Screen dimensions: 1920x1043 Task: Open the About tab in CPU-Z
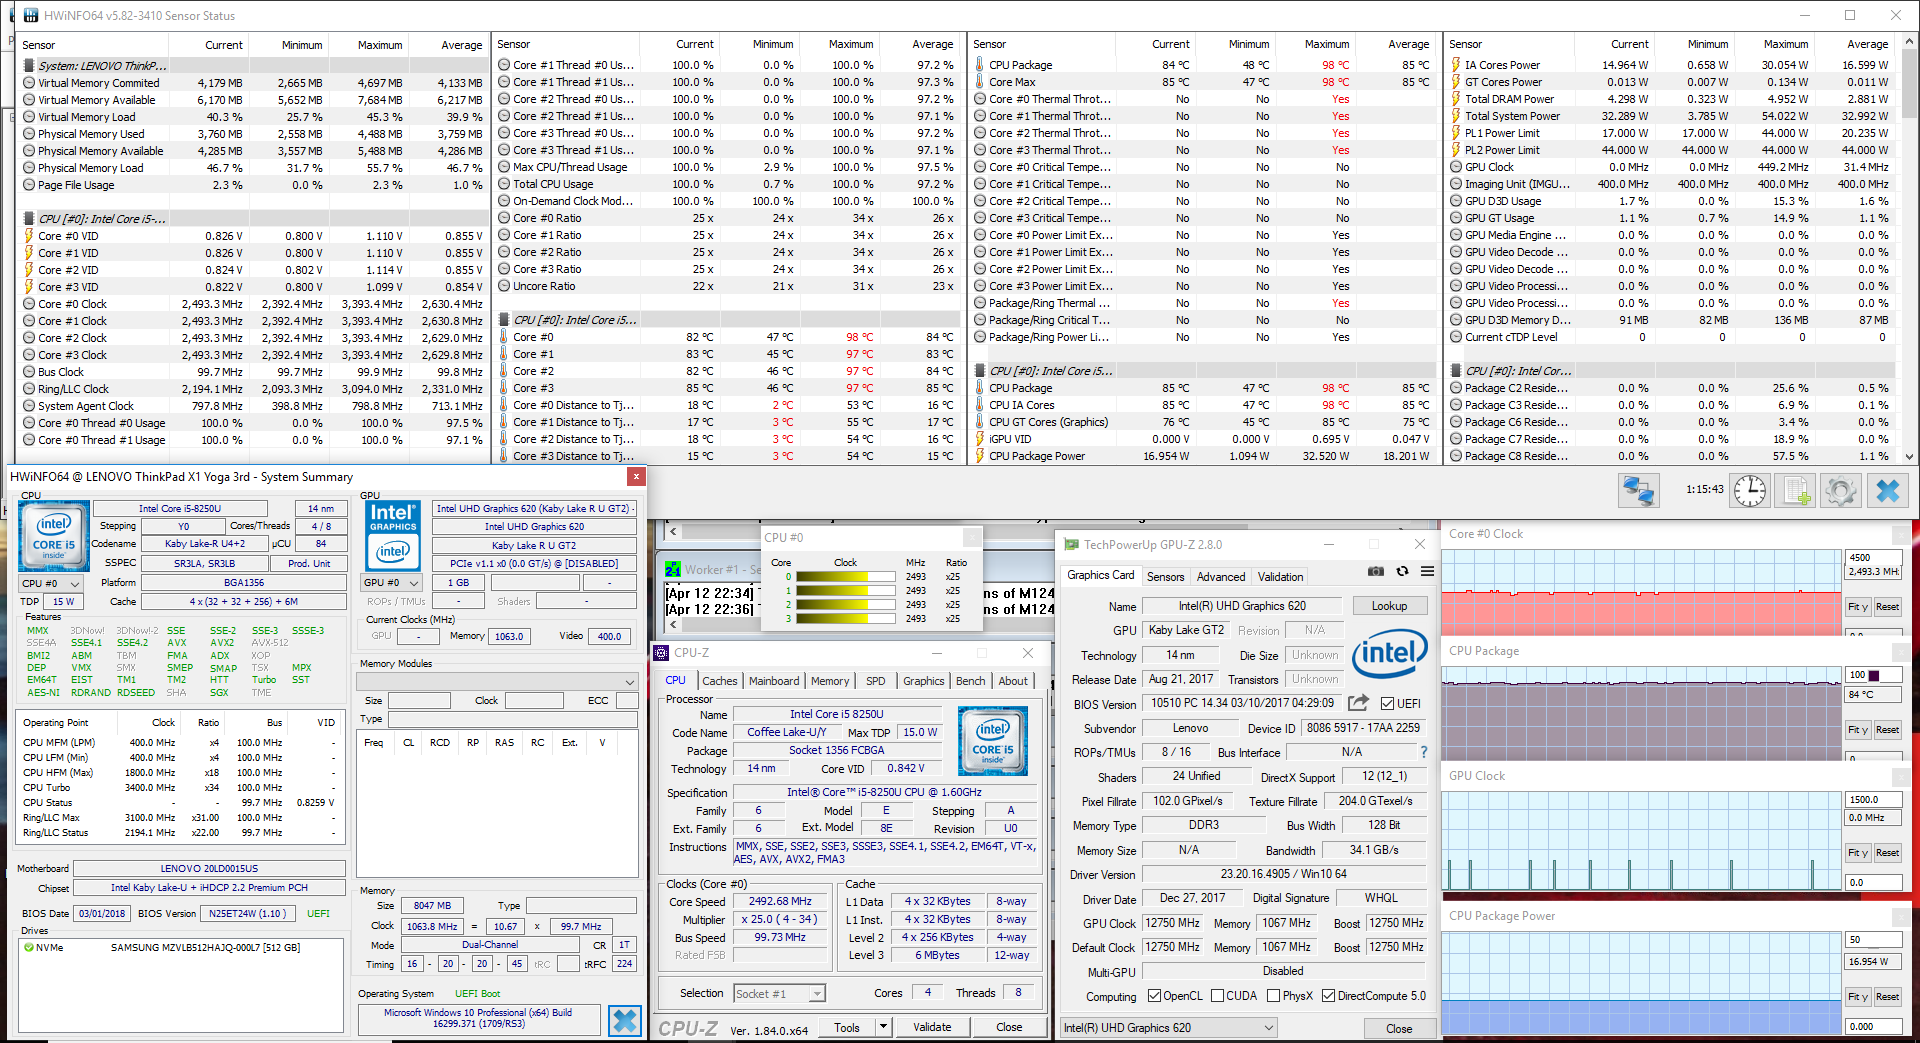click(1013, 681)
